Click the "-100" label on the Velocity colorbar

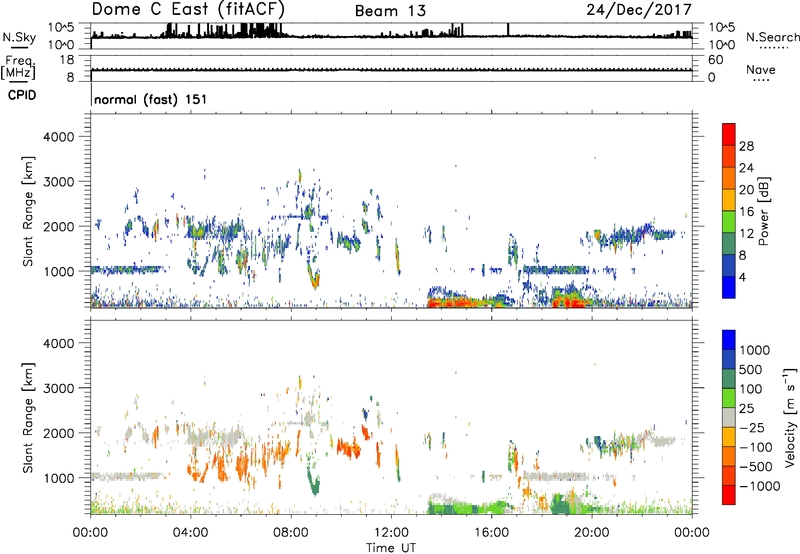[756, 447]
